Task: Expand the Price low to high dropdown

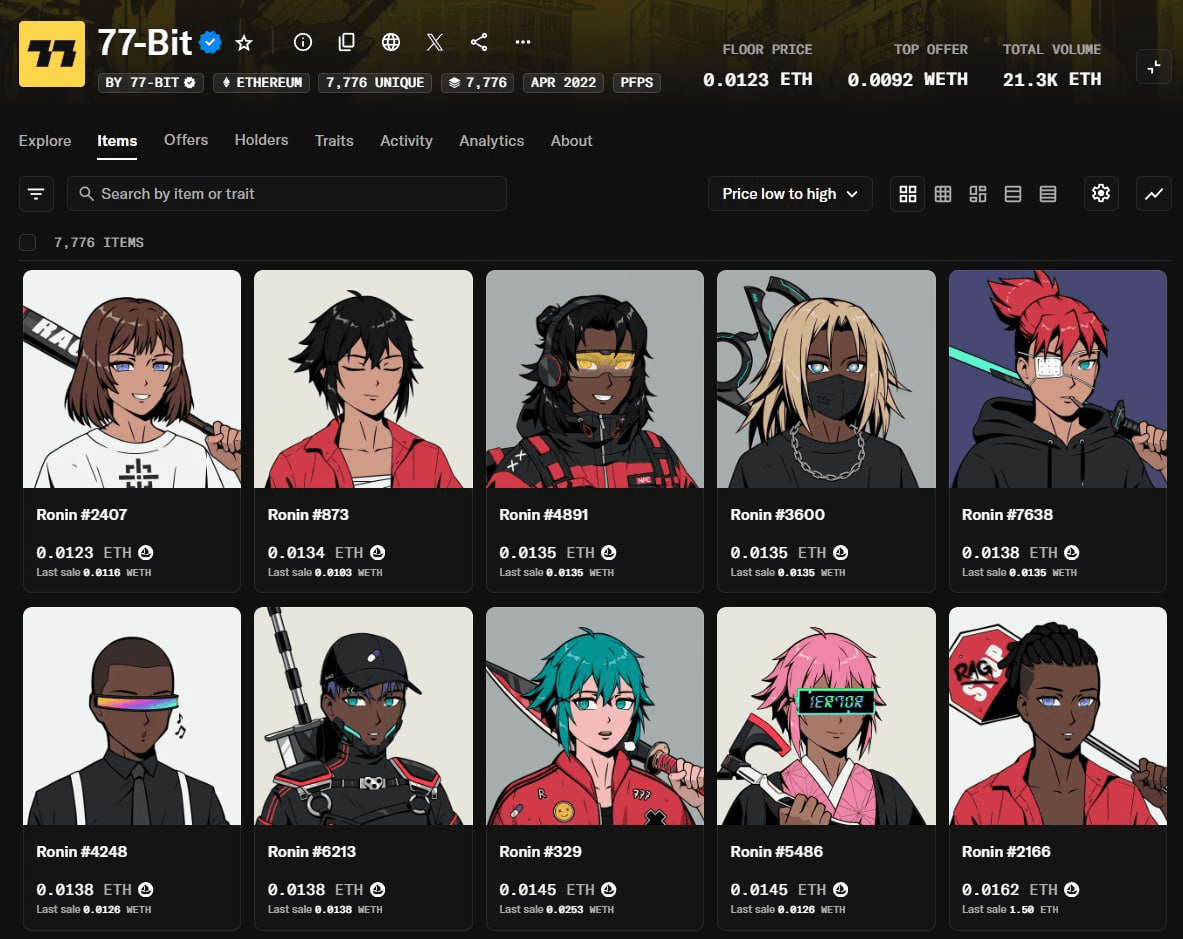Action: 790,194
